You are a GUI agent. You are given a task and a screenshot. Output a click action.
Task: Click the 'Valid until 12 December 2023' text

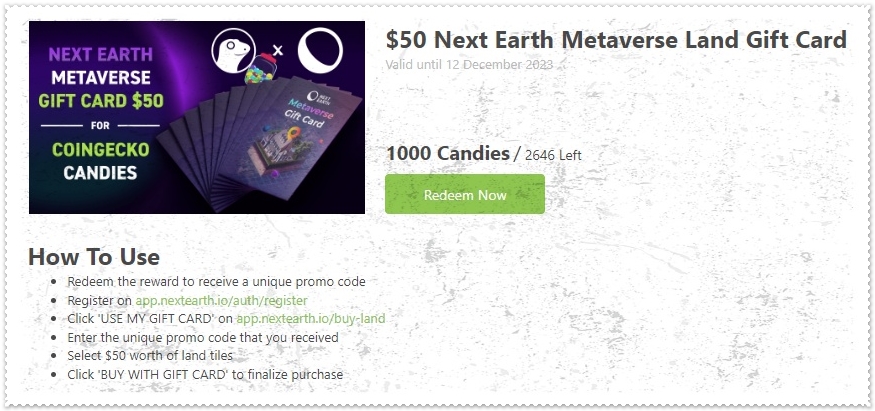click(469, 65)
